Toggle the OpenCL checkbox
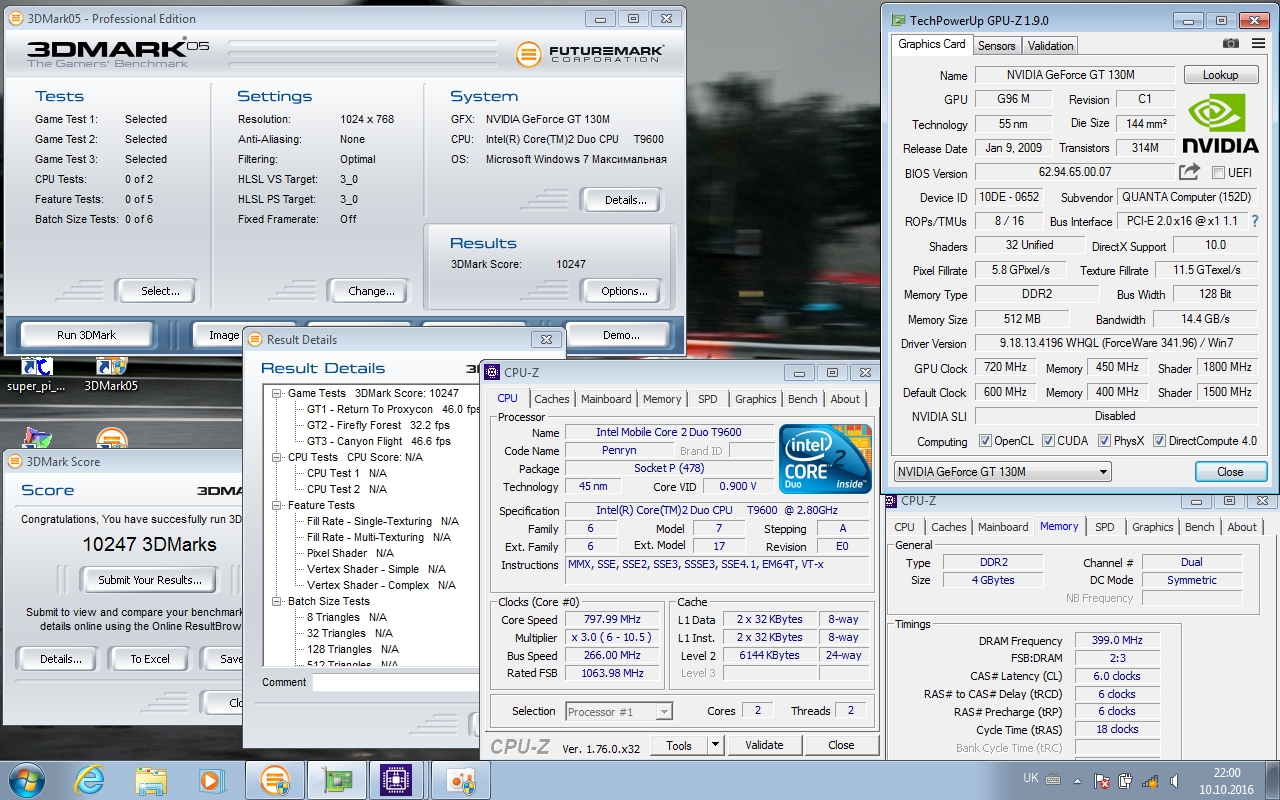 click(x=986, y=441)
